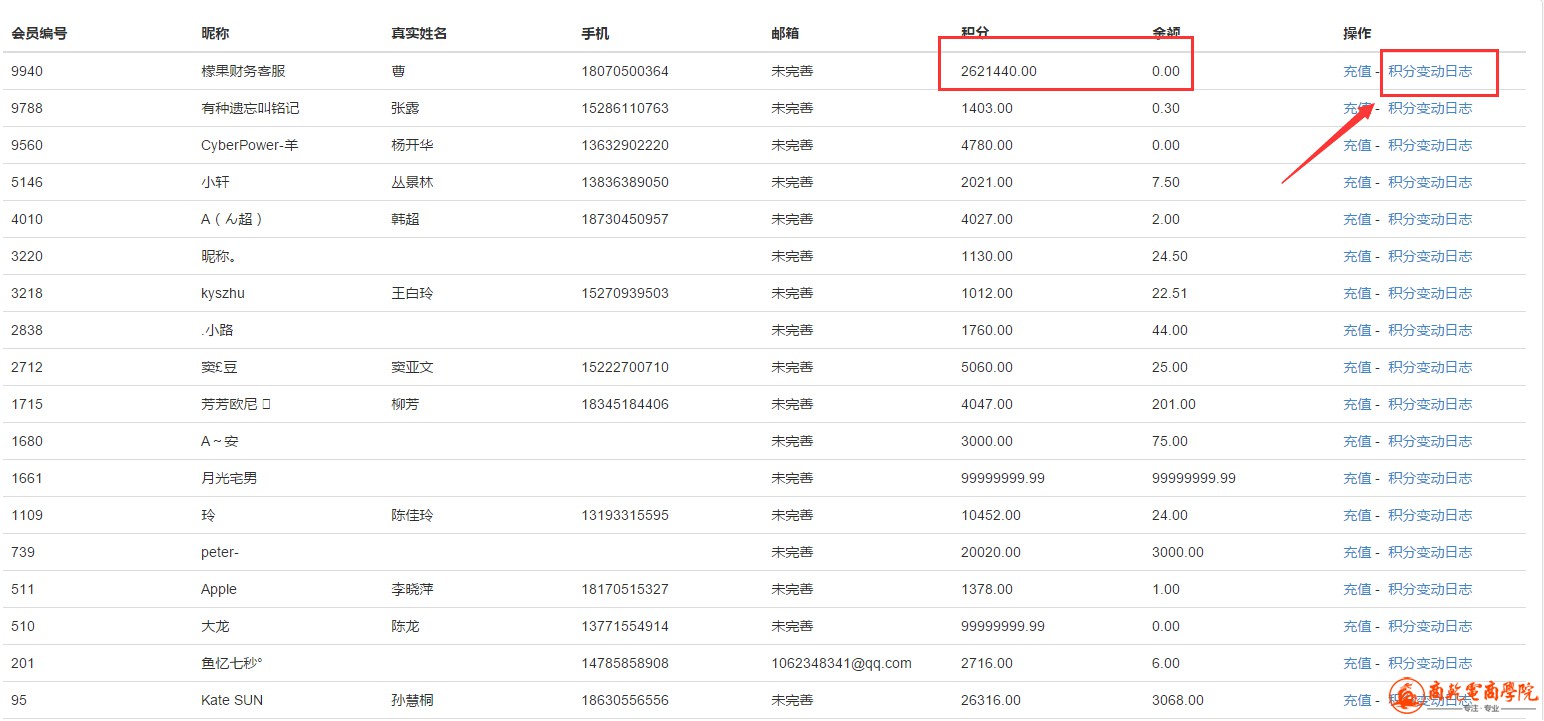
Task: Open 积分变动日志 for Apple row
Action: (1430, 589)
